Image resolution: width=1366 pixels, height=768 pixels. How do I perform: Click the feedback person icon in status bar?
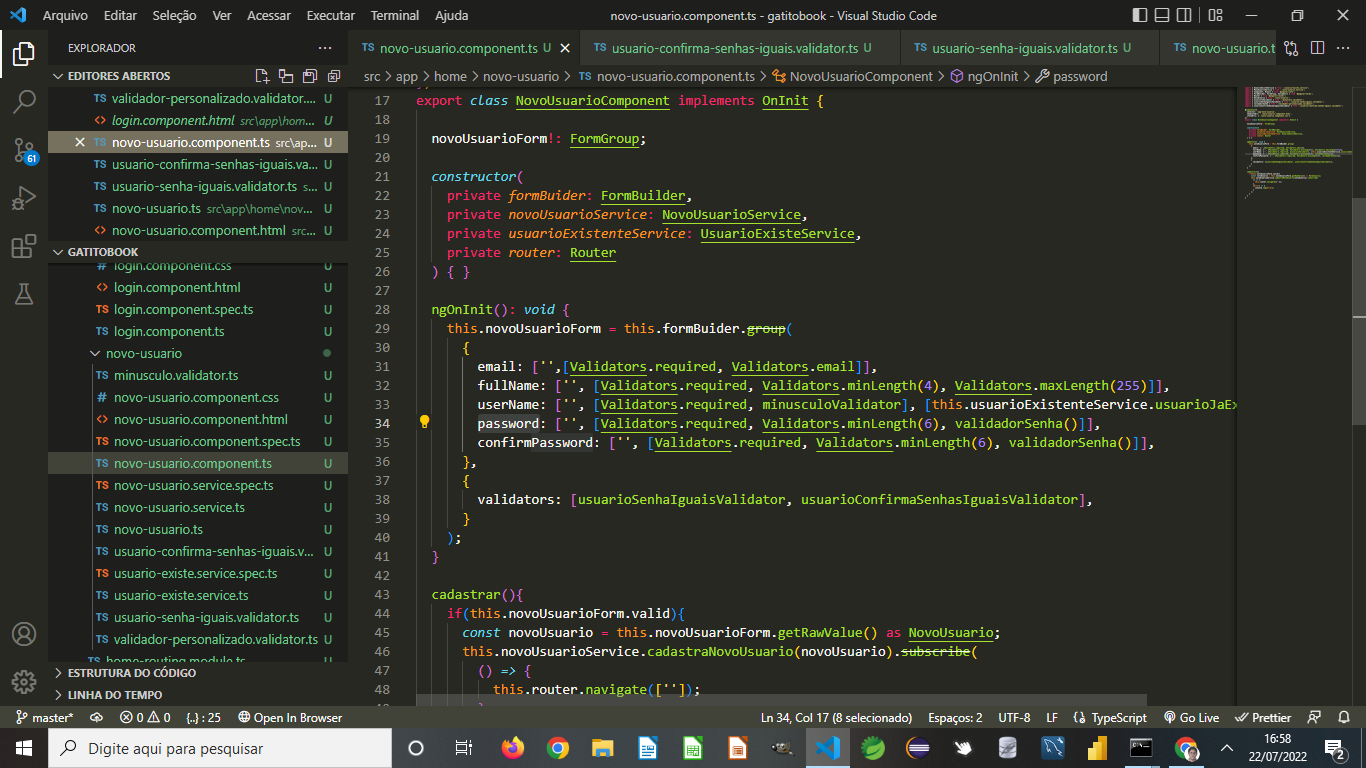click(x=1315, y=718)
